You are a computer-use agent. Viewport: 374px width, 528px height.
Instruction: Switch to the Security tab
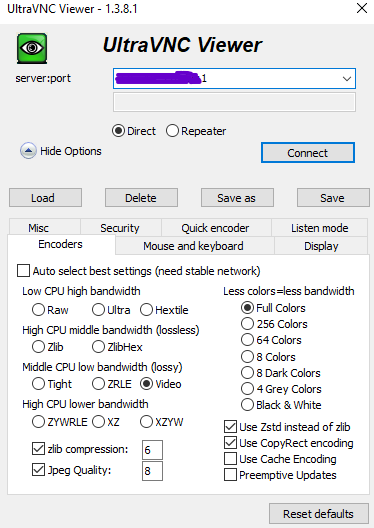[120, 228]
